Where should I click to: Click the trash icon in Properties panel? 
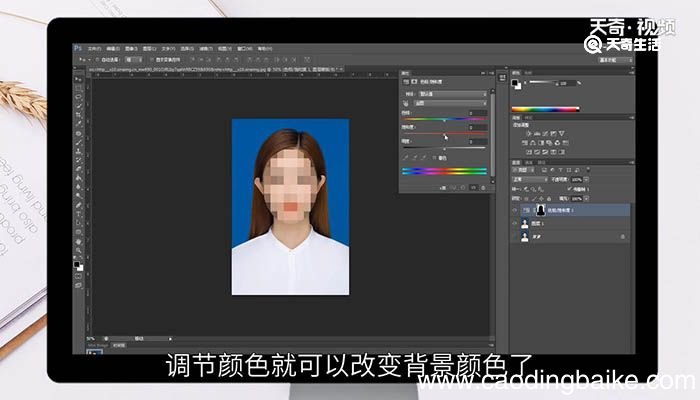(x=483, y=188)
